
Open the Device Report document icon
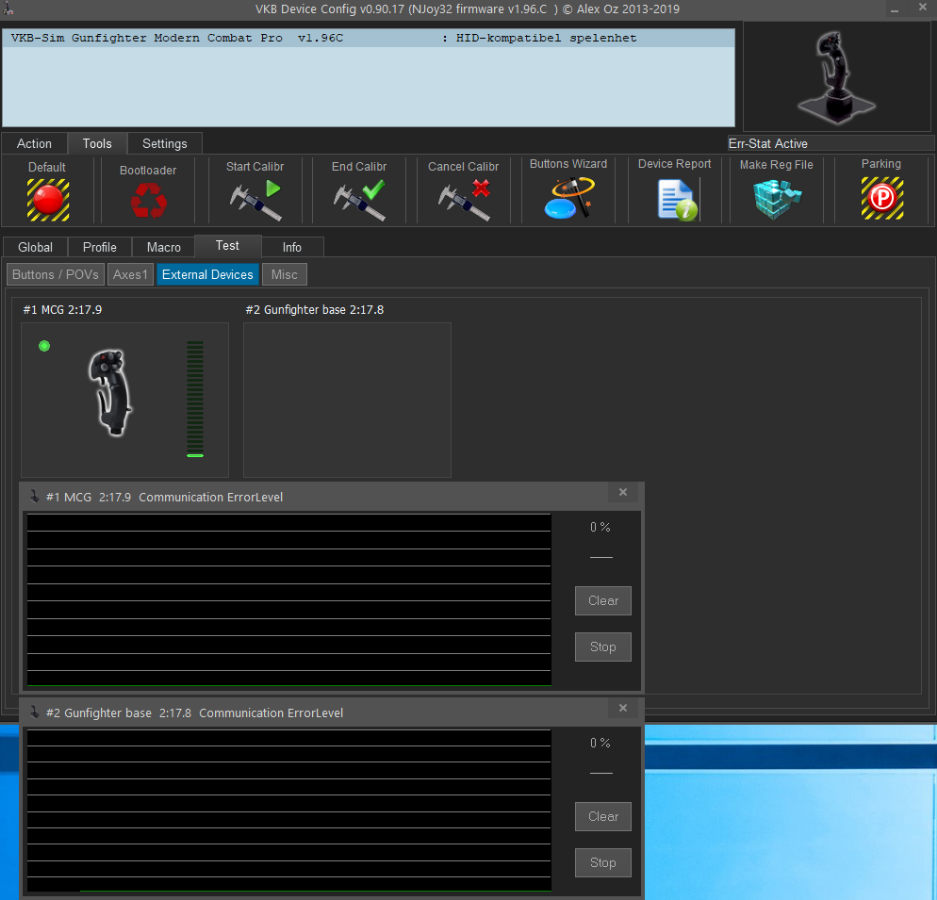coord(677,201)
